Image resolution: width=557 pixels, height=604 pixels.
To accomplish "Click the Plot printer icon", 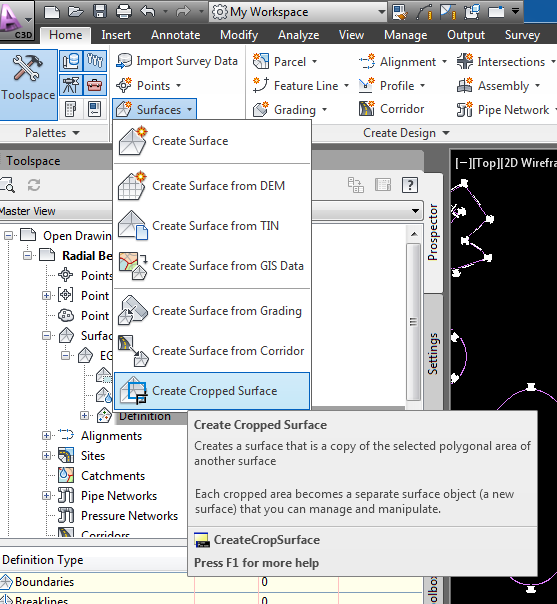I will coord(124,12).
